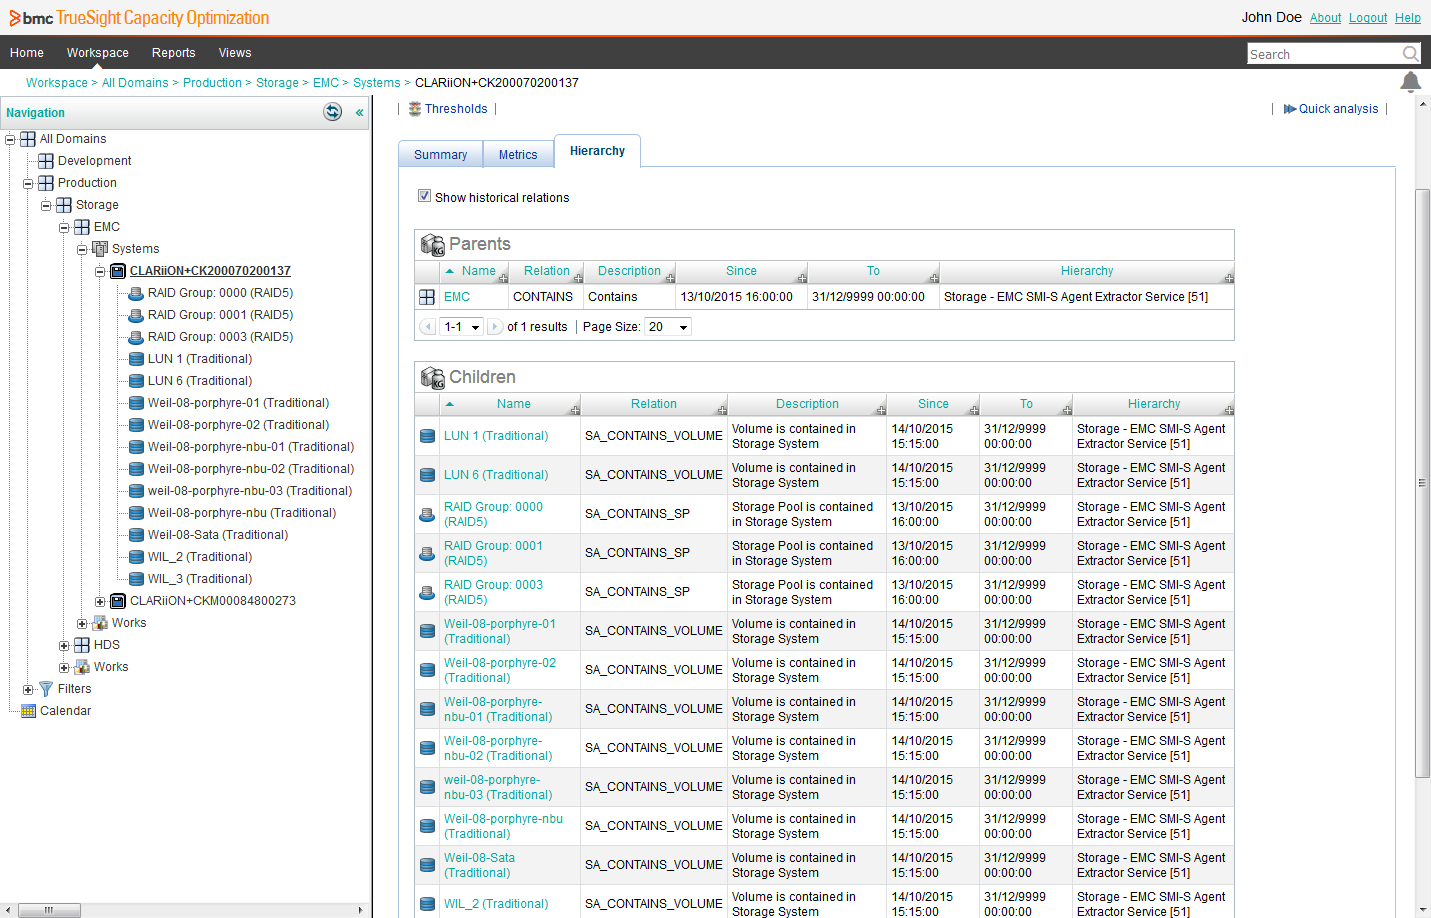Click previous page arrow in Parents pager
This screenshot has height=918, width=1431.
coord(428,327)
